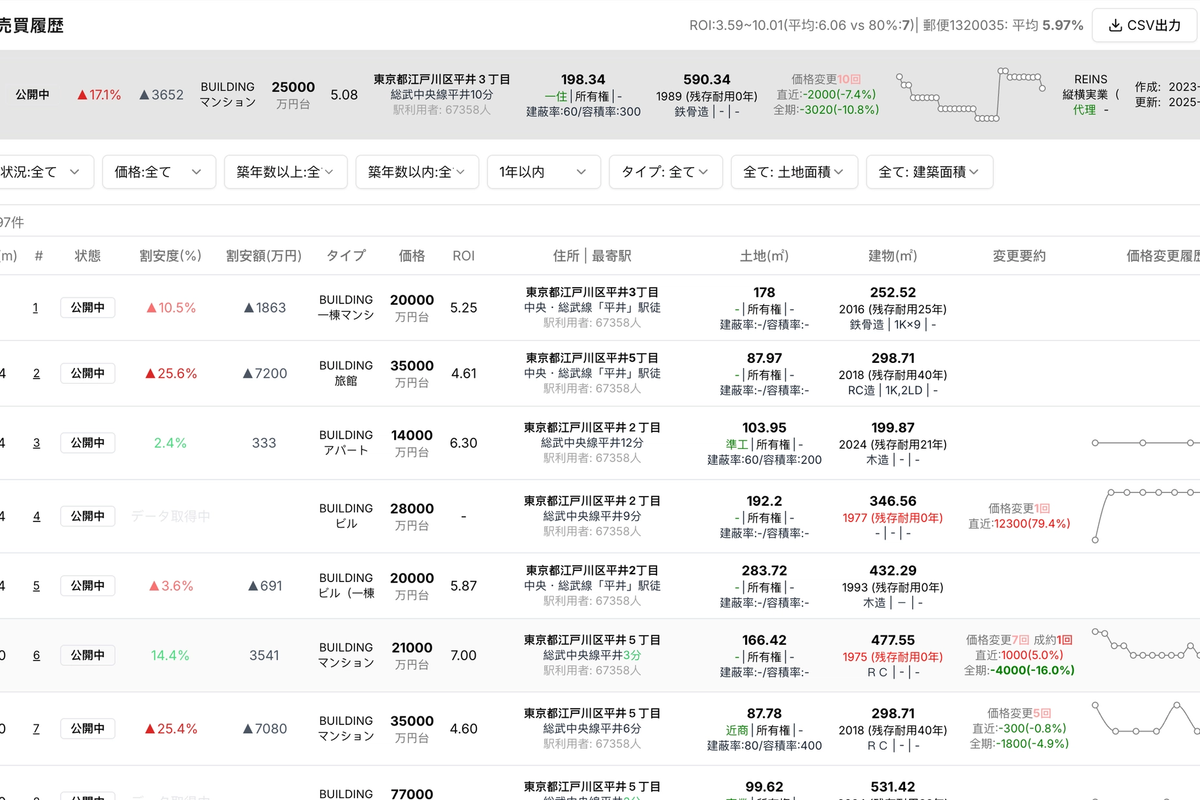Click the price change chart in row 4
Viewport: 1200px width, 800px height.
click(x=1145, y=516)
